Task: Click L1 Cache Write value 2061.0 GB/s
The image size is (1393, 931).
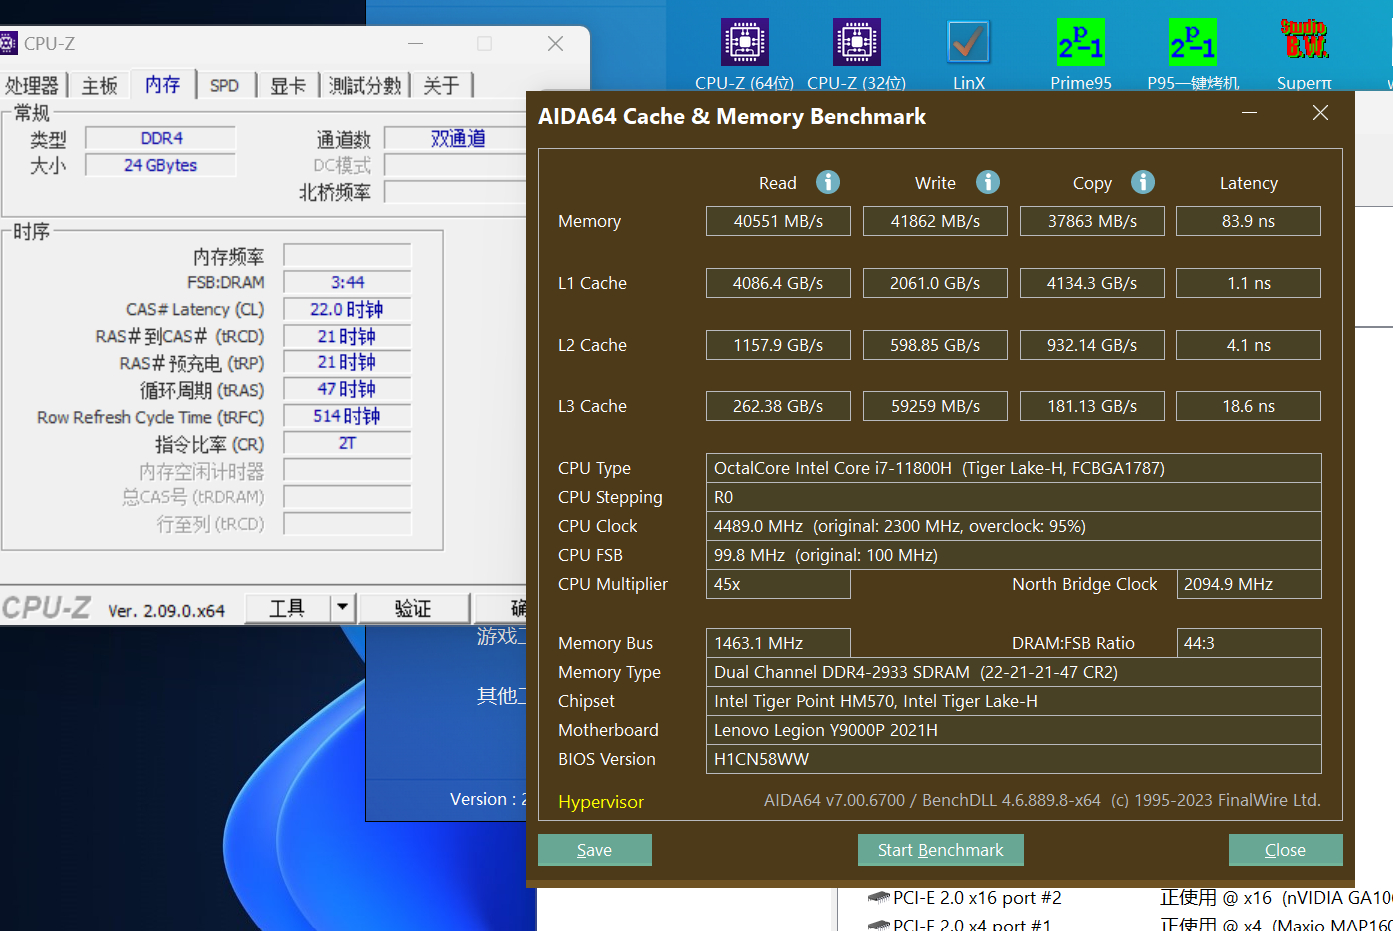Action: [x=935, y=283]
